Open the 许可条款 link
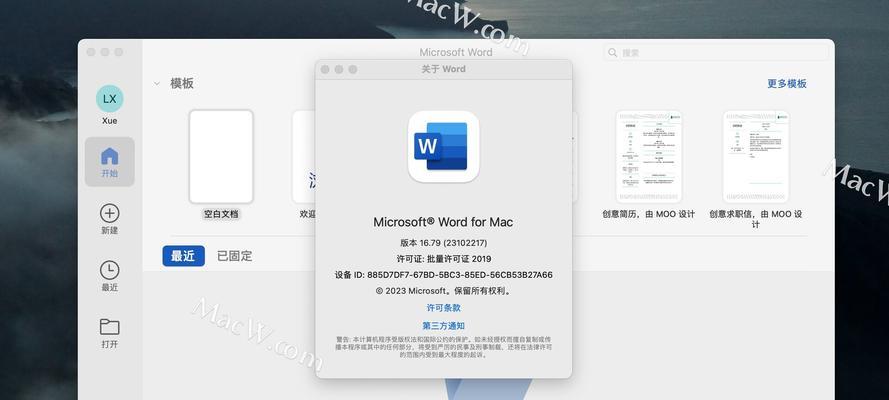 tap(443, 308)
